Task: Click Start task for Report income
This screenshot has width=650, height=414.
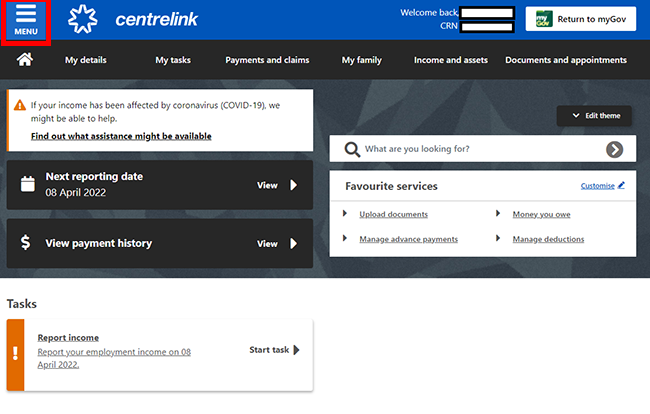Action: coord(274,350)
